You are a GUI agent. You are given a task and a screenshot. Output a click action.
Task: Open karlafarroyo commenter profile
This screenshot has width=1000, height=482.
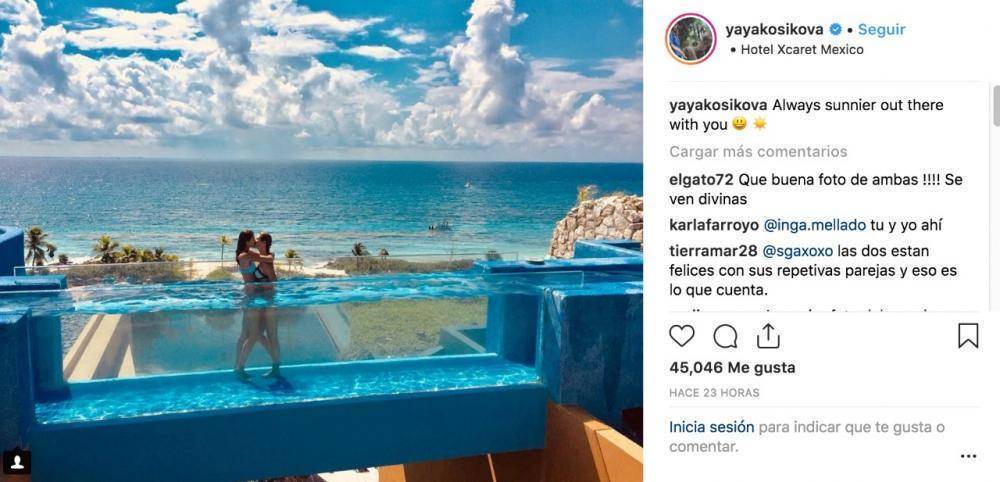[714, 225]
